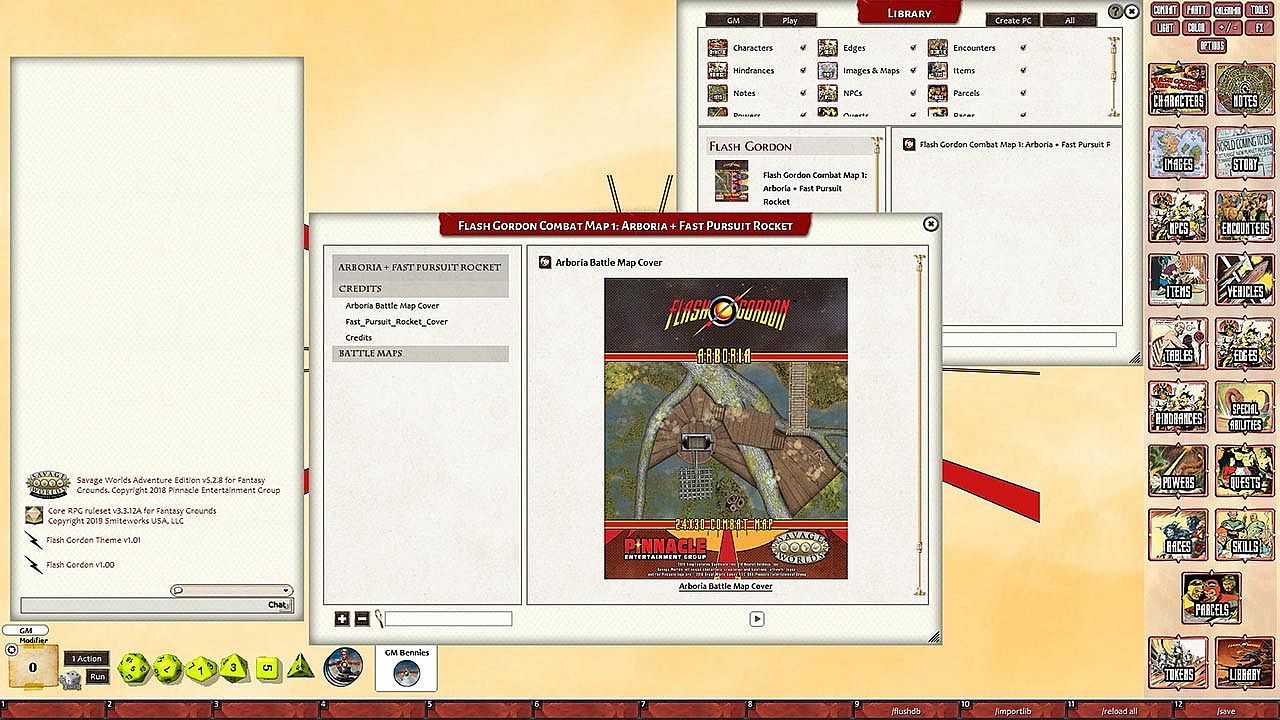Click the Combat tracker button
Viewport: 1280px width, 720px height.
(x=1165, y=10)
